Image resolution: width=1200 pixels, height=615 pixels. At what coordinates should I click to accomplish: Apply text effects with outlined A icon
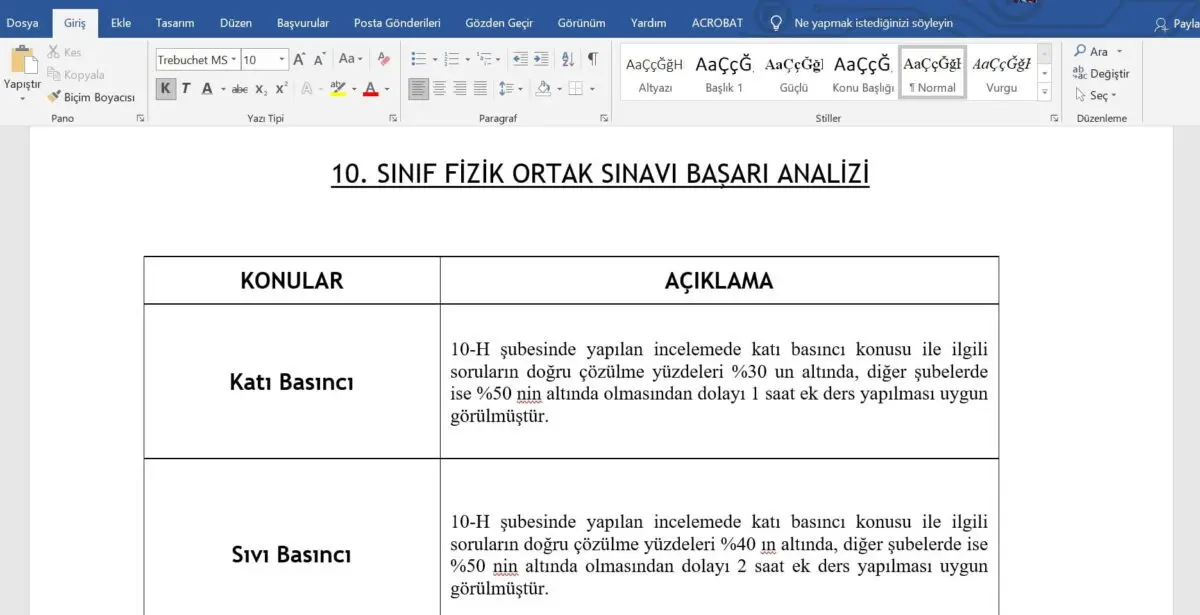click(x=306, y=89)
